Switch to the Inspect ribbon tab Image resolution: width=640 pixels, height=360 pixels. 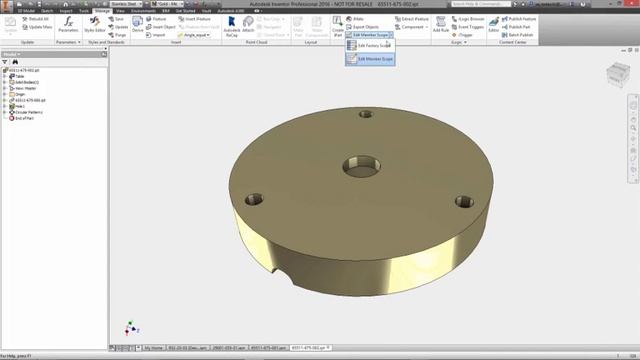coord(66,11)
